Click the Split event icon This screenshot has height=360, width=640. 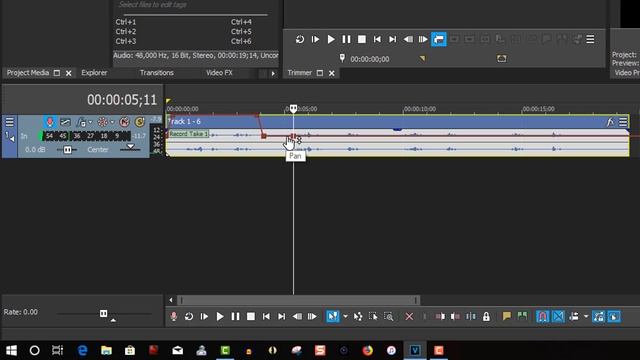[471, 316]
